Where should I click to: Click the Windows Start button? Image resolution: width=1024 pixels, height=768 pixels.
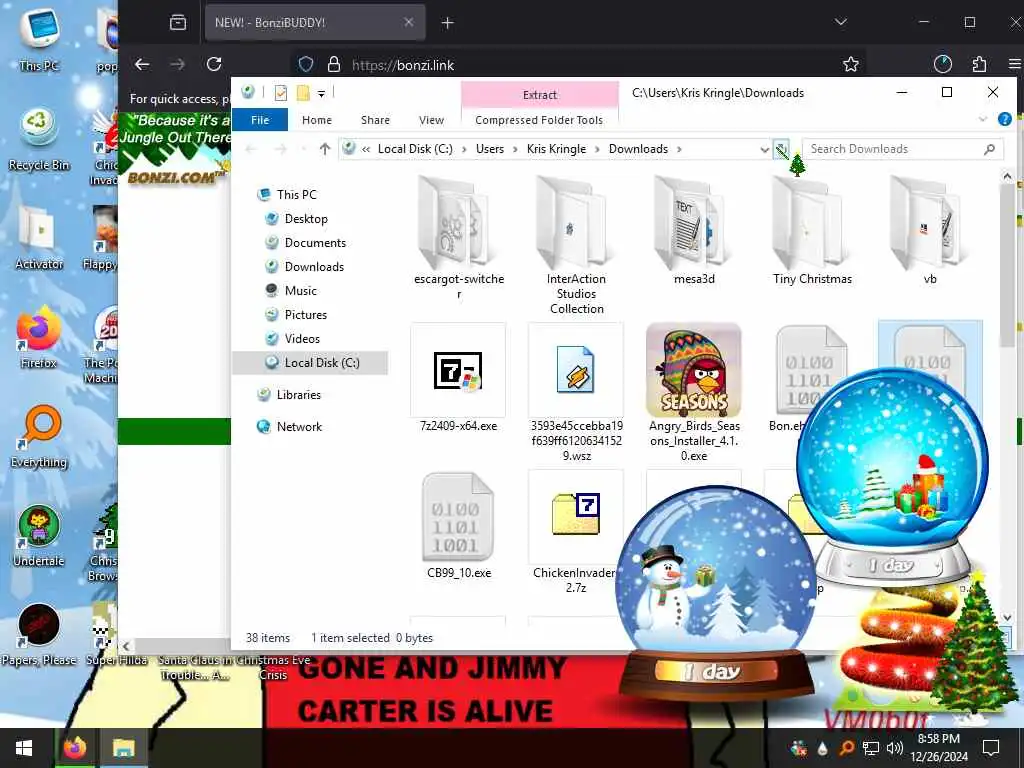coord(24,748)
